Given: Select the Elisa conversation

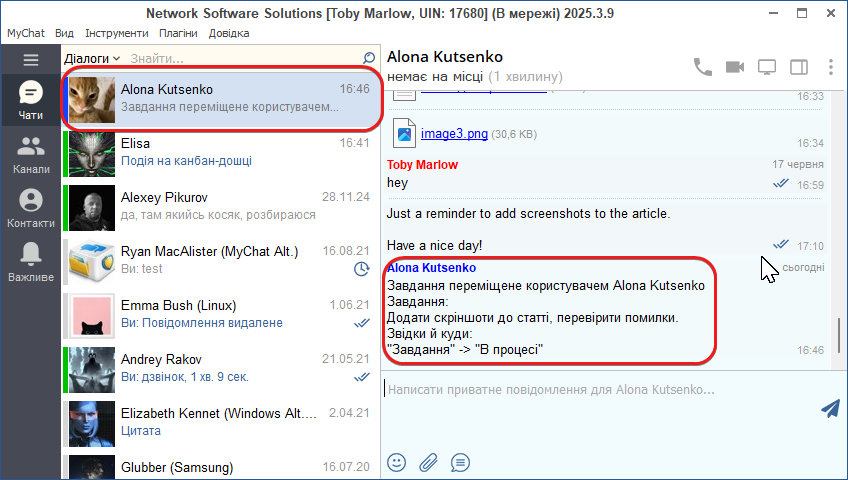Looking at the screenshot, I should click(220, 152).
